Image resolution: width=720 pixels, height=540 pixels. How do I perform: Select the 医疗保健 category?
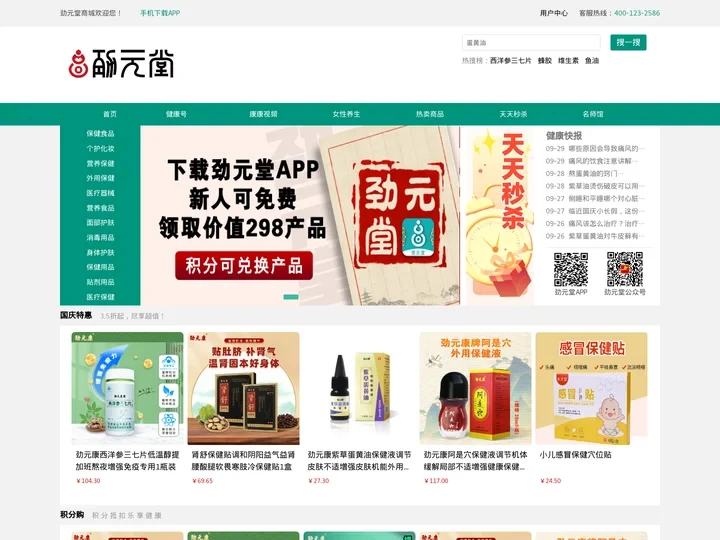pos(100,297)
